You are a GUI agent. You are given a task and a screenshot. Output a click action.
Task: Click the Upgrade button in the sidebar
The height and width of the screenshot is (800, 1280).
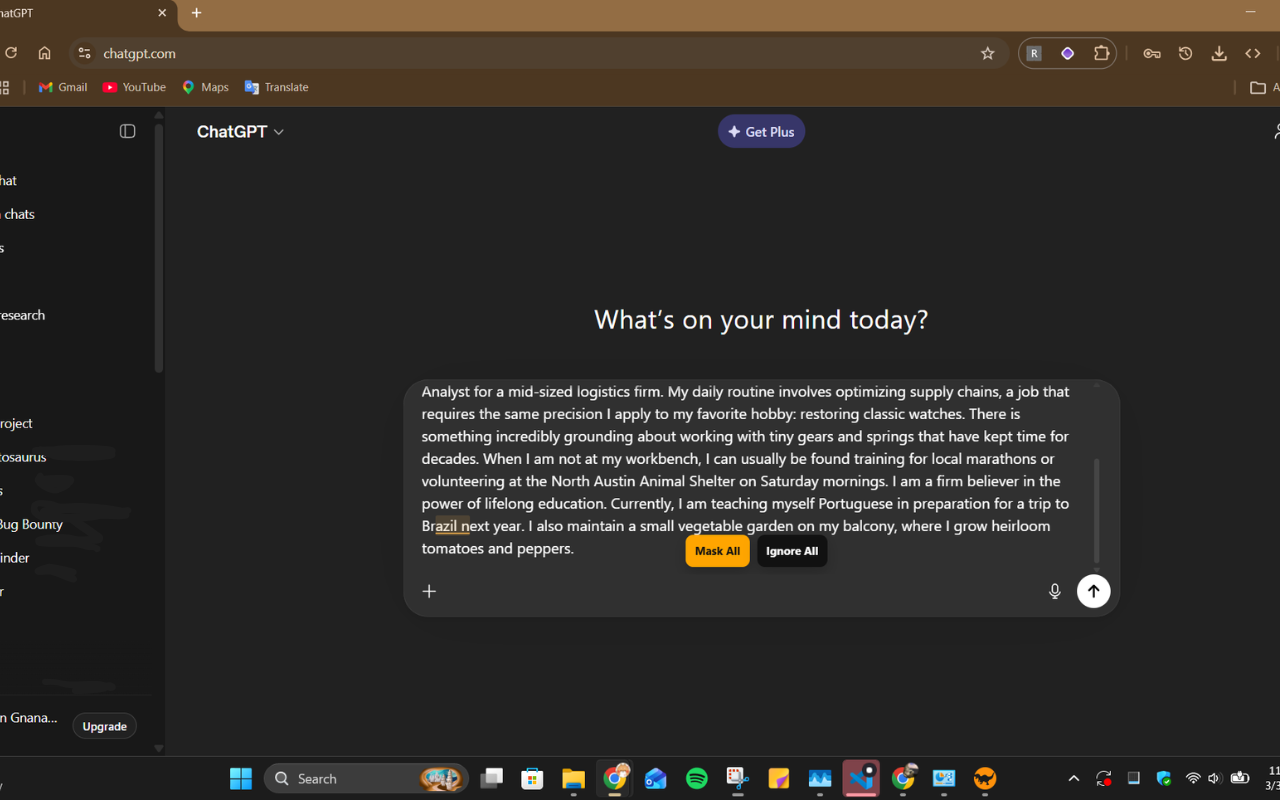click(x=105, y=726)
